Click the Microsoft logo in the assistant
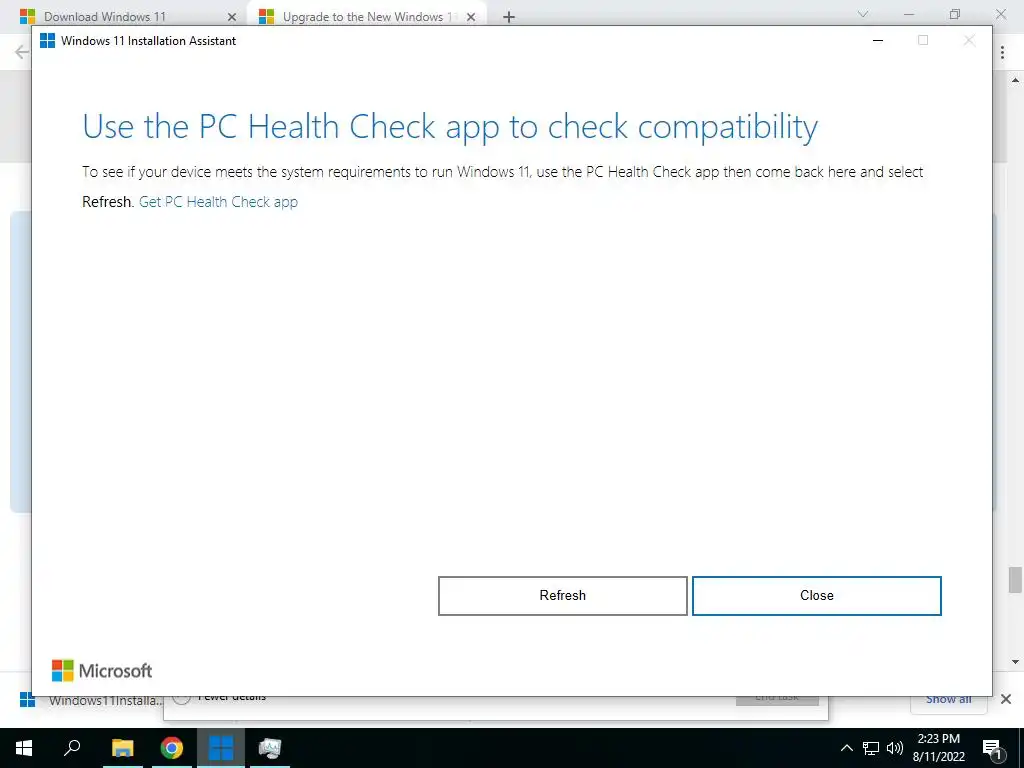The width and height of the screenshot is (1024, 768). (102, 671)
